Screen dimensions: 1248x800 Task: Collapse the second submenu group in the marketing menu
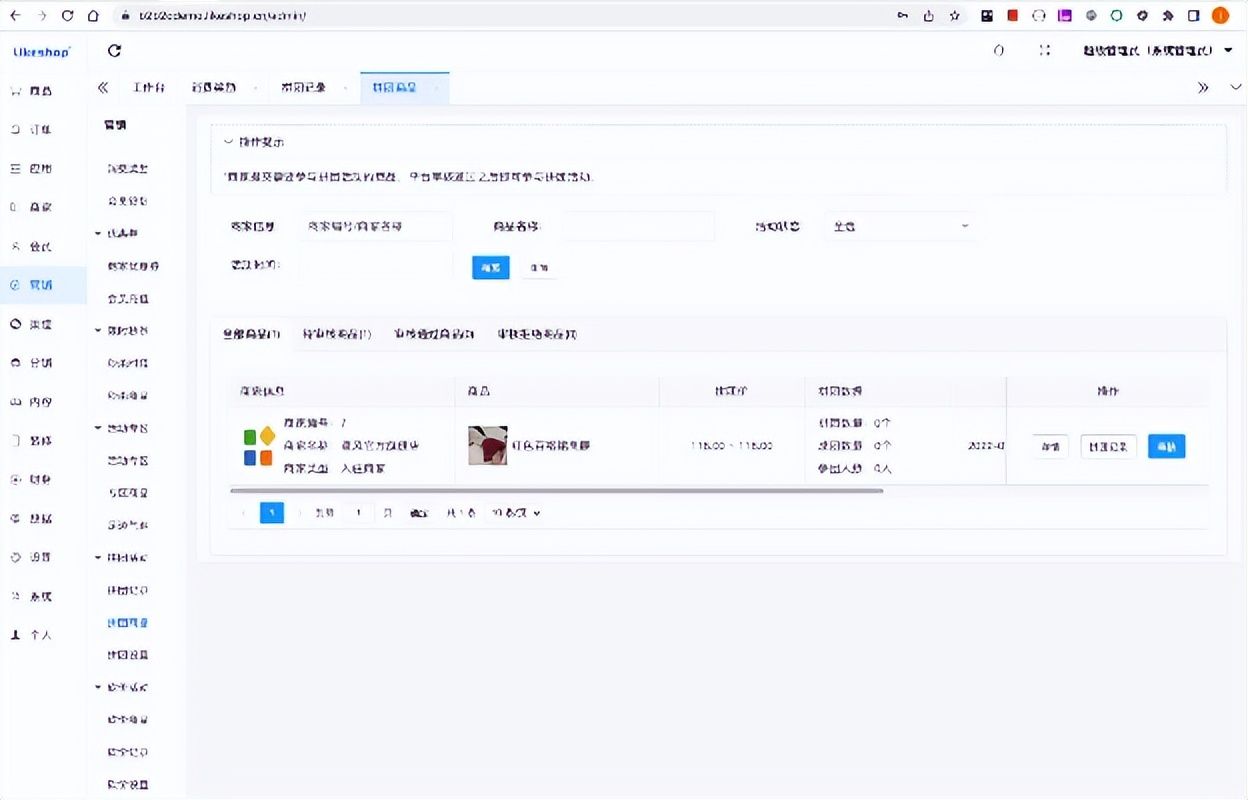[x=99, y=330]
